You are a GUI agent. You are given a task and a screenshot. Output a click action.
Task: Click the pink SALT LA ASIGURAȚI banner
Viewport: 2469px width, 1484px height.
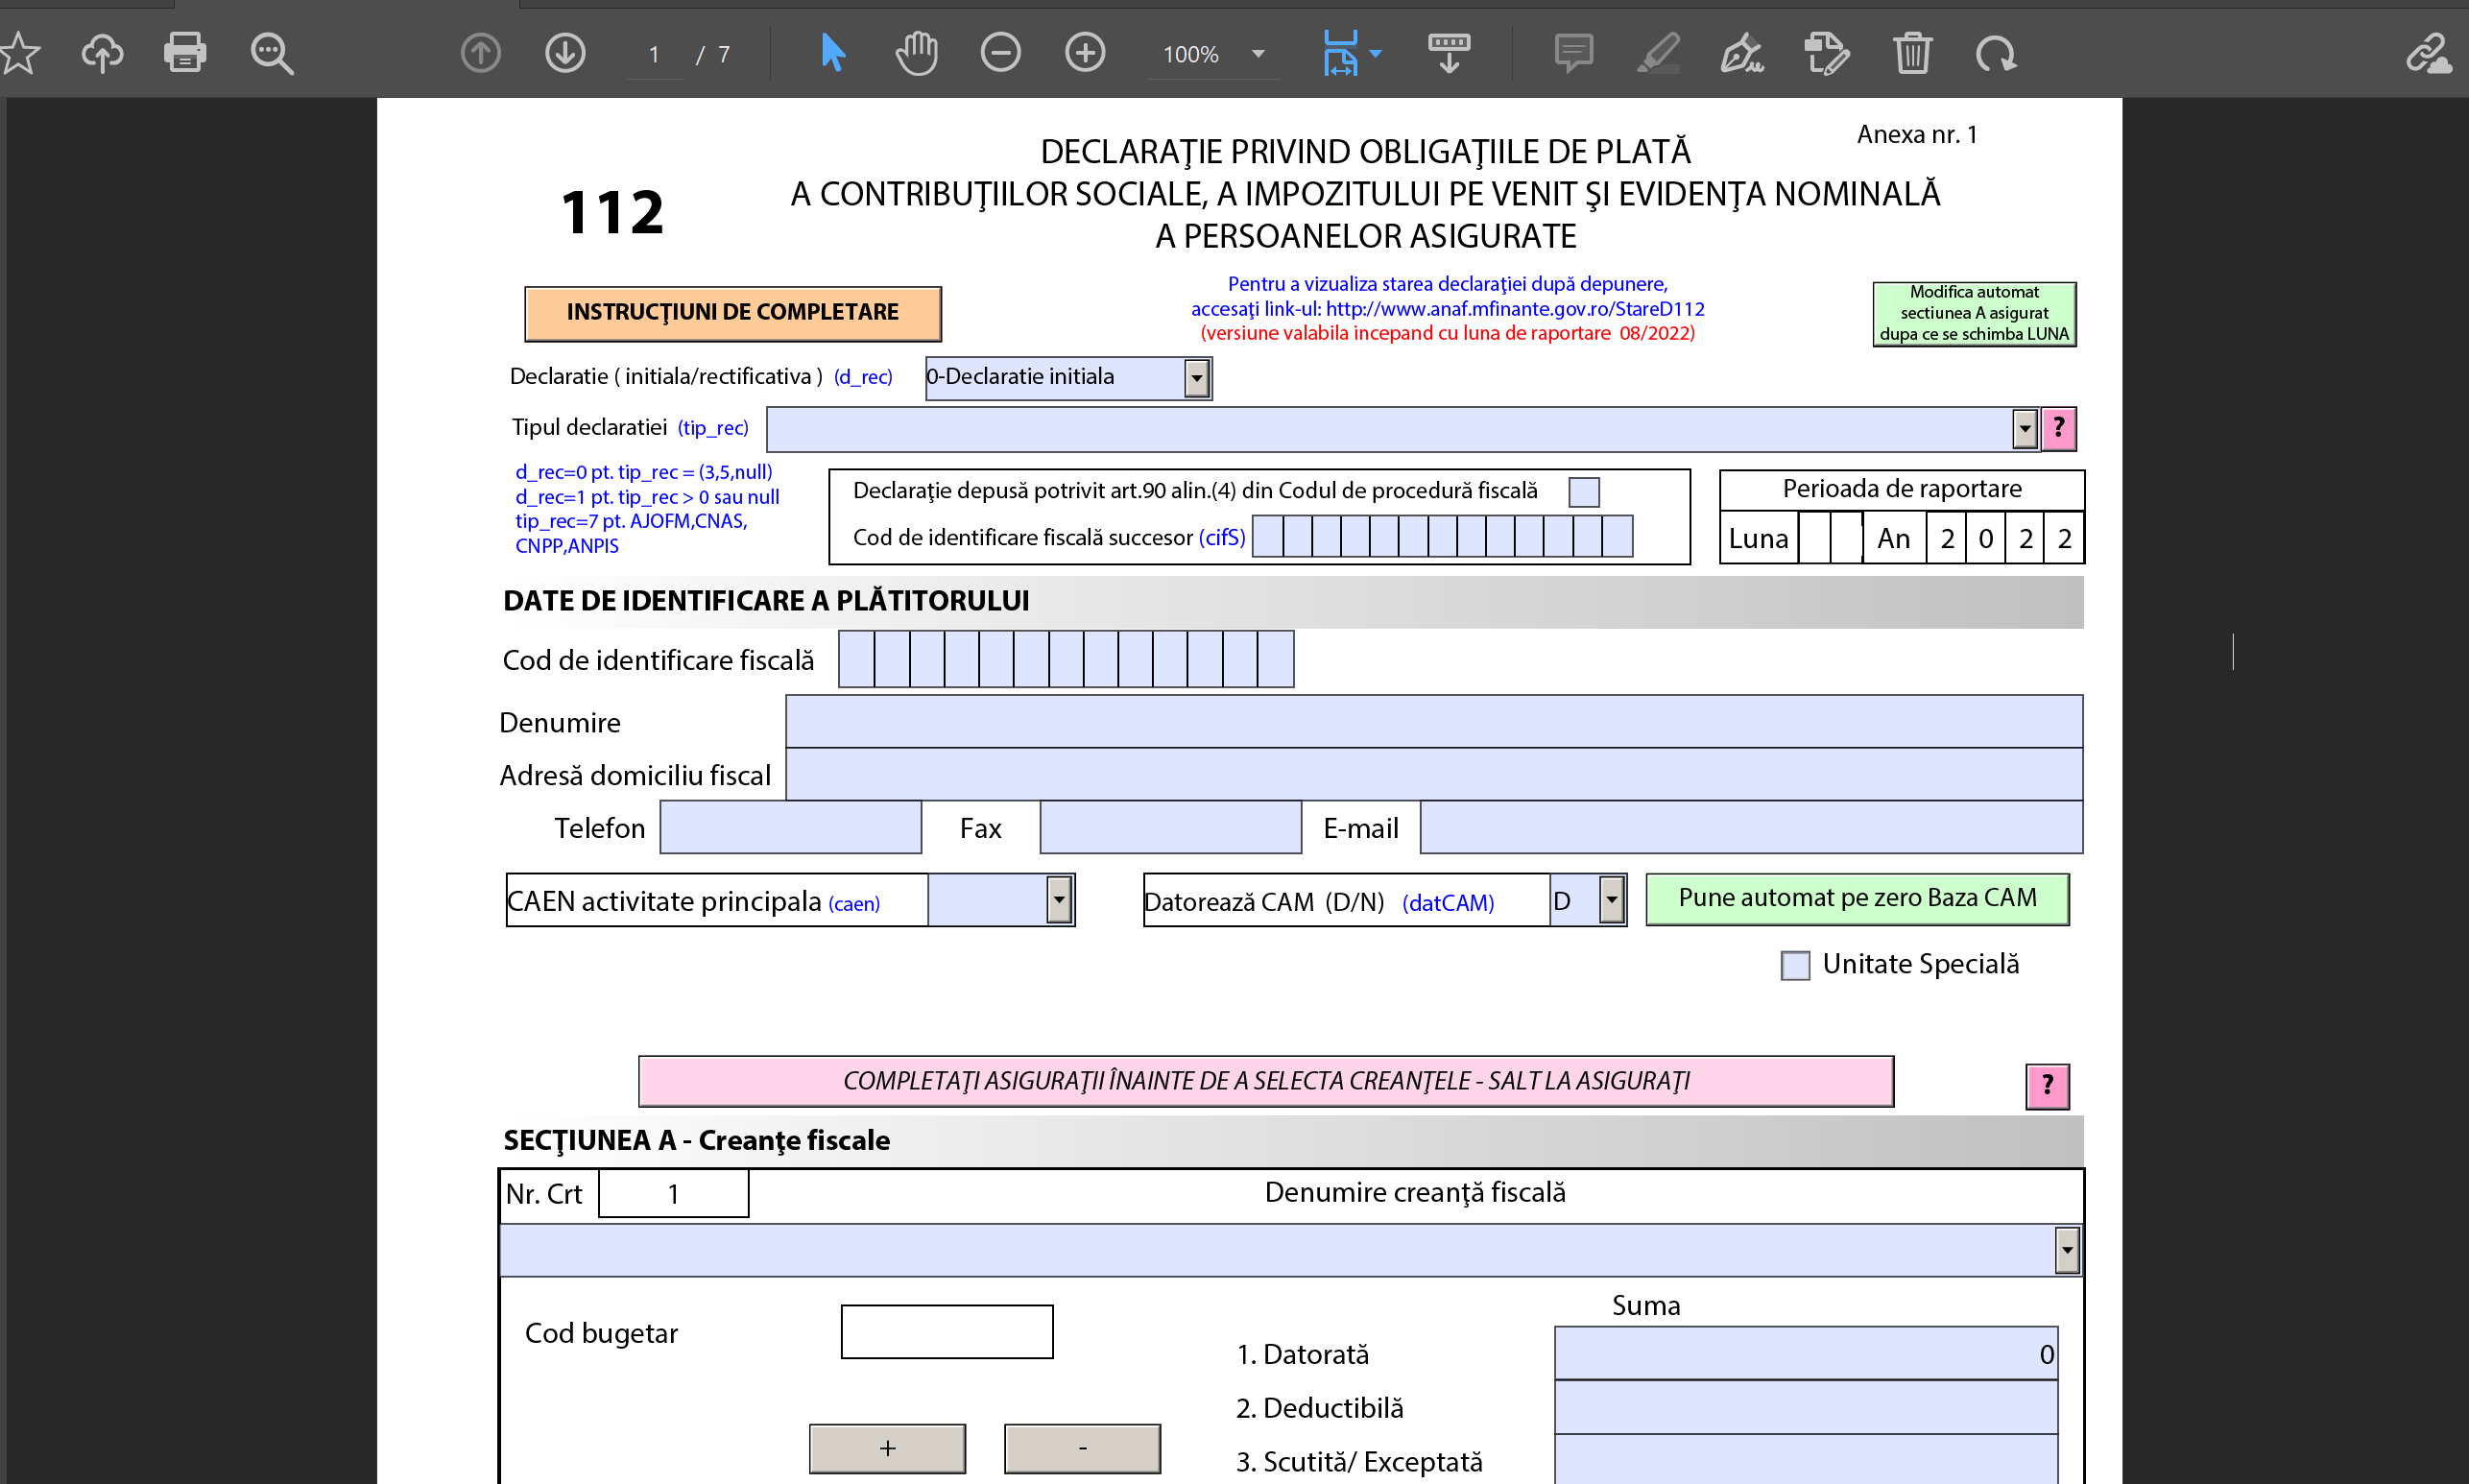tap(1265, 1081)
